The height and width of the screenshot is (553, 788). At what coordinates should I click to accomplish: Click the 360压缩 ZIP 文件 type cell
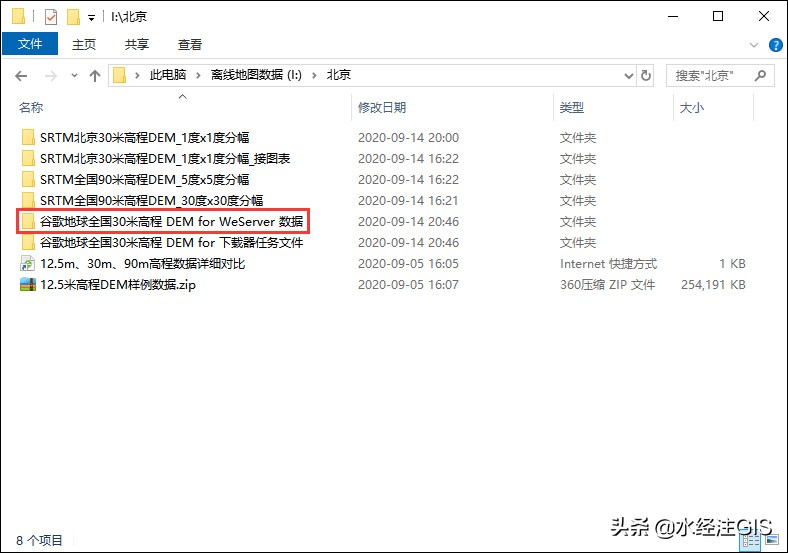pos(608,285)
